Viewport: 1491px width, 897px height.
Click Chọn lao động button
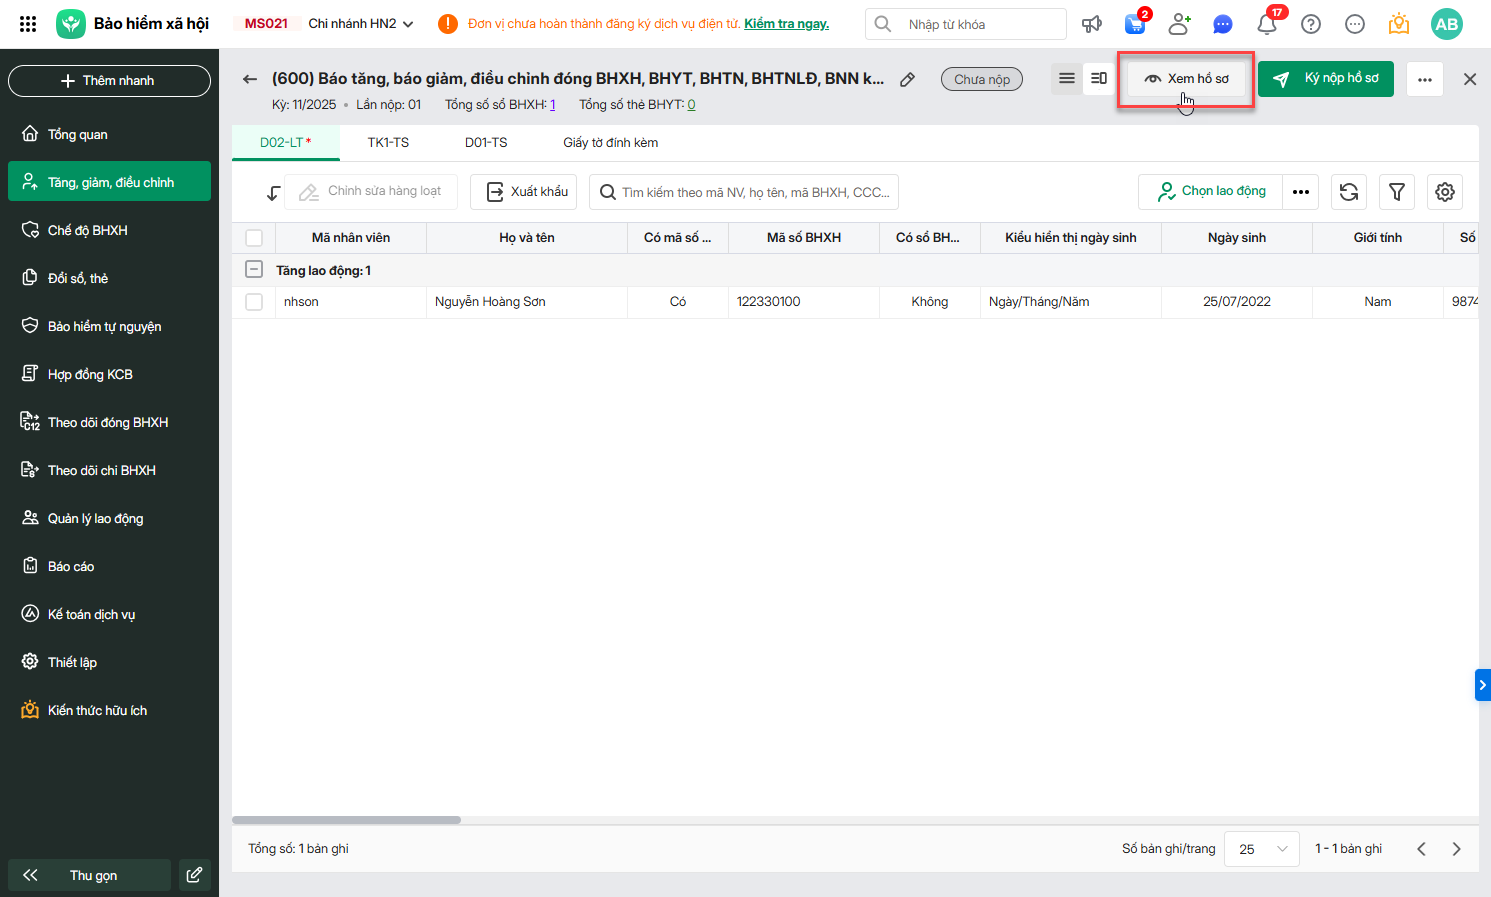point(1212,192)
